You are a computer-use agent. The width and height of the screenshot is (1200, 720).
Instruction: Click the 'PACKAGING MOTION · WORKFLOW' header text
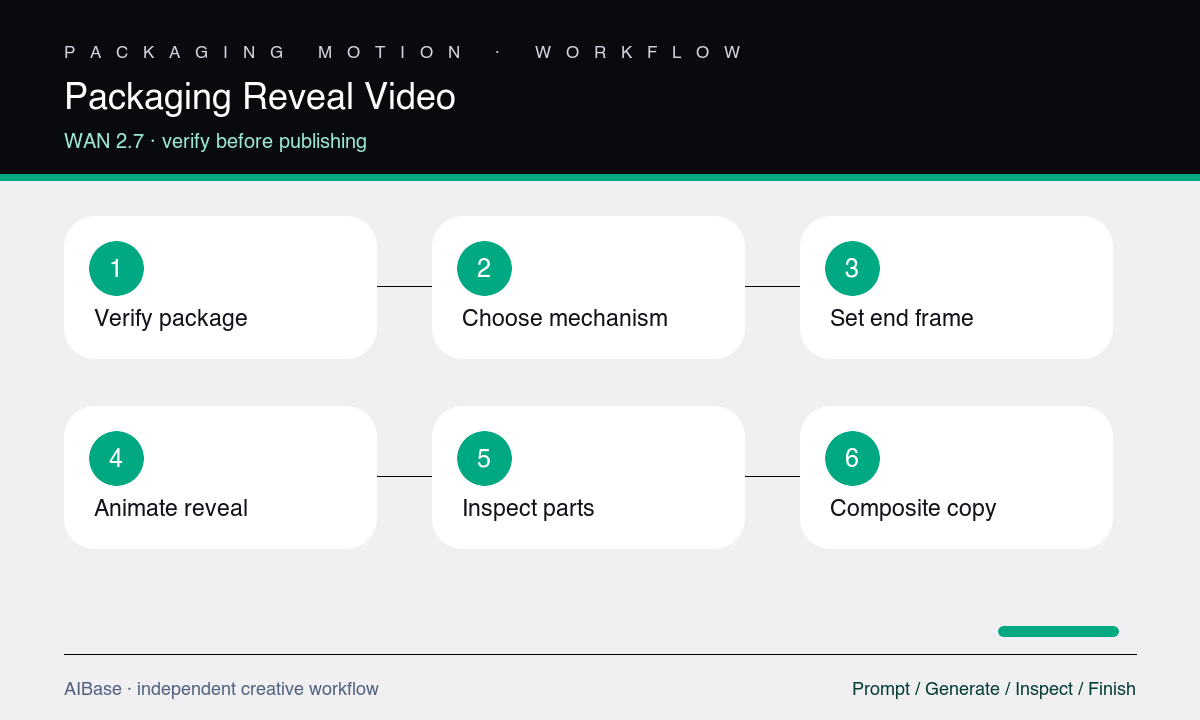click(404, 52)
